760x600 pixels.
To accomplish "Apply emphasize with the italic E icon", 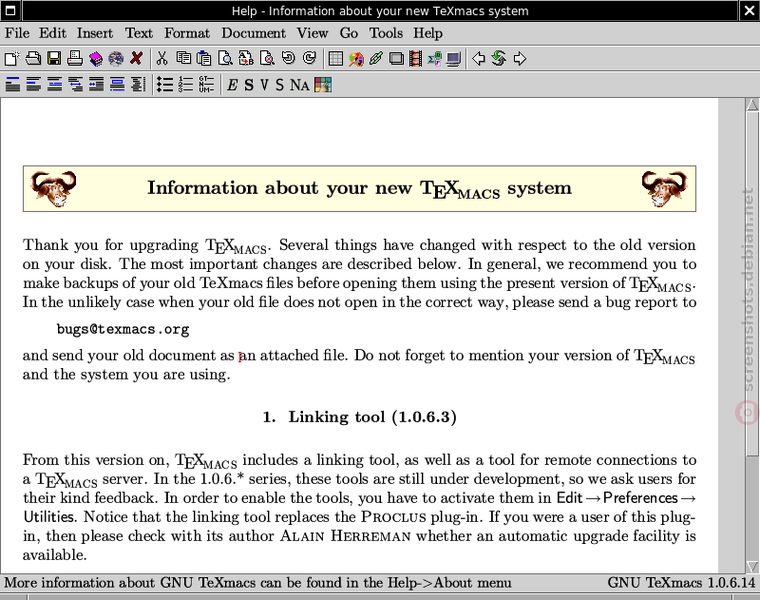I will click(x=232, y=85).
